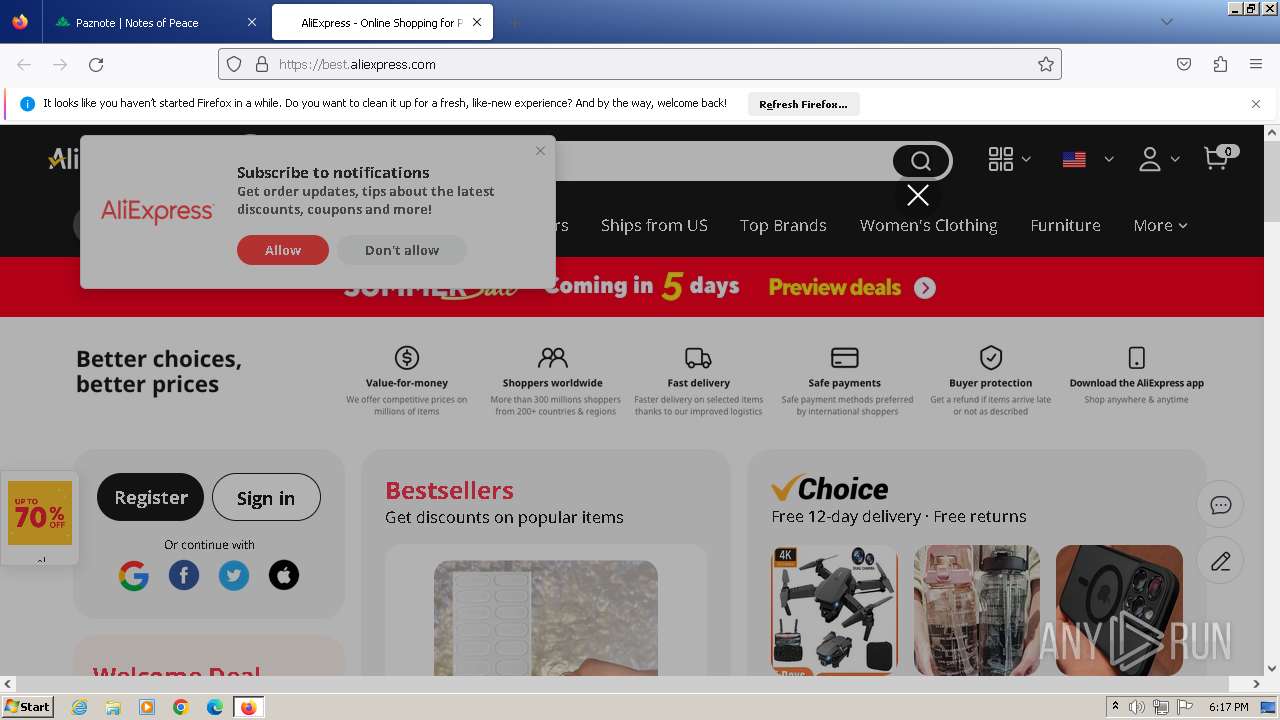Open the QR code app download icon

tap(1001, 159)
